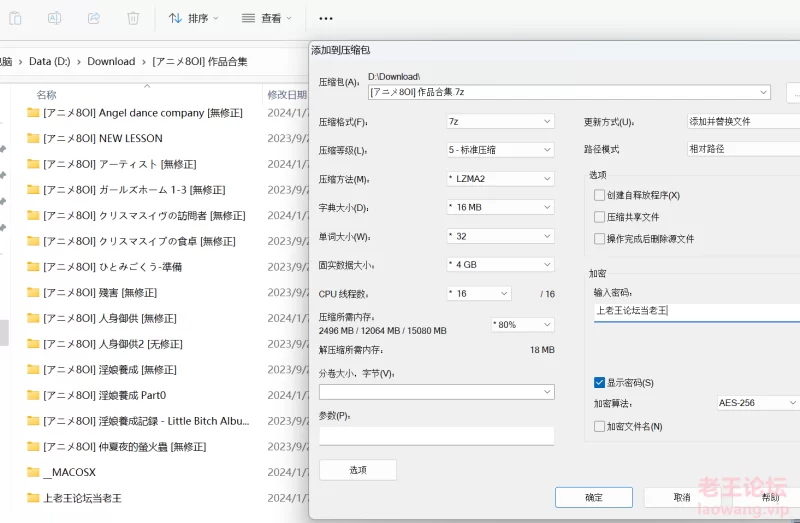The width and height of the screenshot is (800, 523).
Task: Click the rename icon in Explorer toolbar
Action: pyautogui.click(x=55, y=18)
